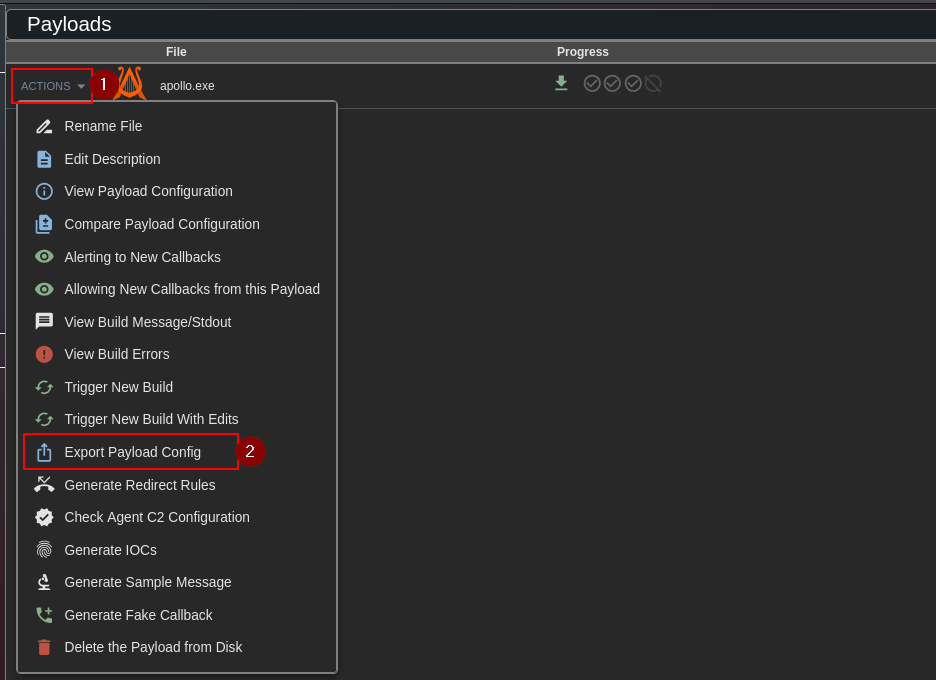936x680 pixels.
Task: Toggle Alerting to New Callbacks eye icon
Action: 44,256
